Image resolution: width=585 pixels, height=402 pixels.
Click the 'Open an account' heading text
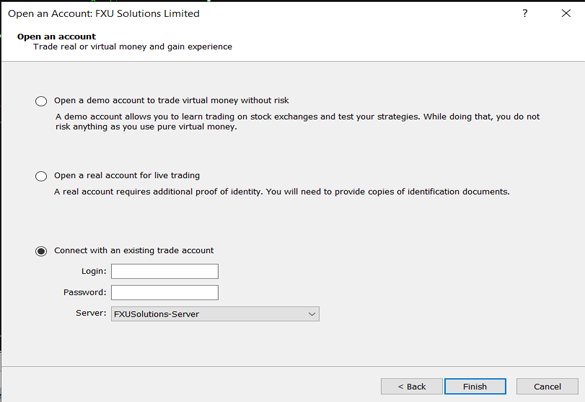56,37
